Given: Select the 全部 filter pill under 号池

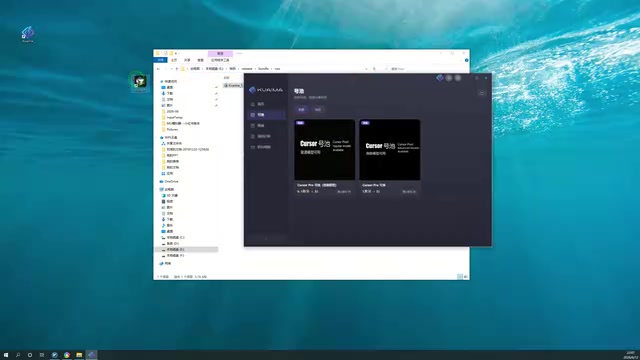Looking at the screenshot, I should coord(301,109).
